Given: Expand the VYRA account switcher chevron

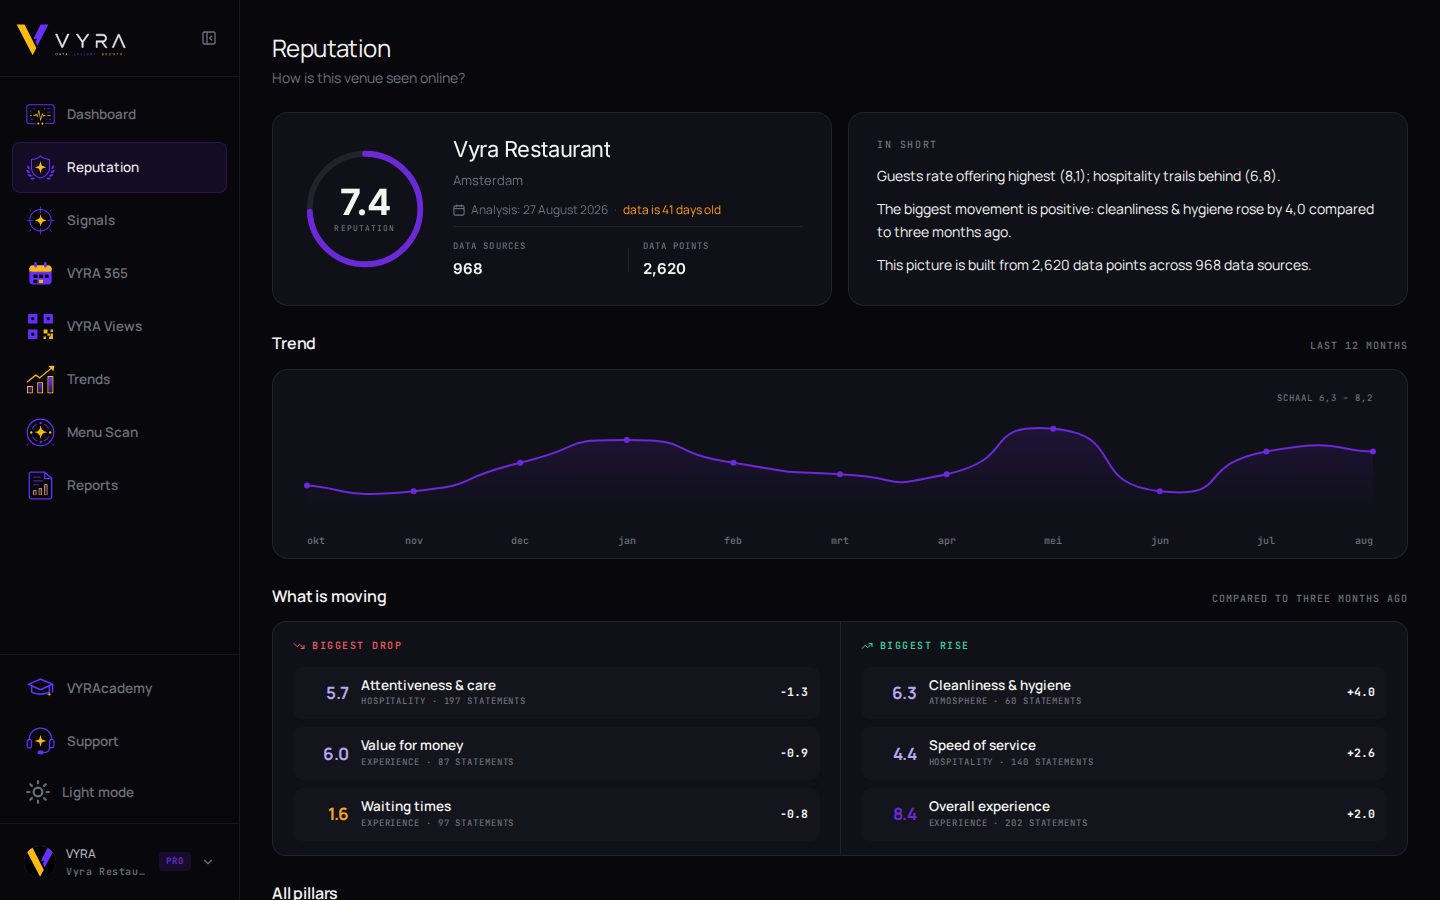Looking at the screenshot, I should click(208, 861).
